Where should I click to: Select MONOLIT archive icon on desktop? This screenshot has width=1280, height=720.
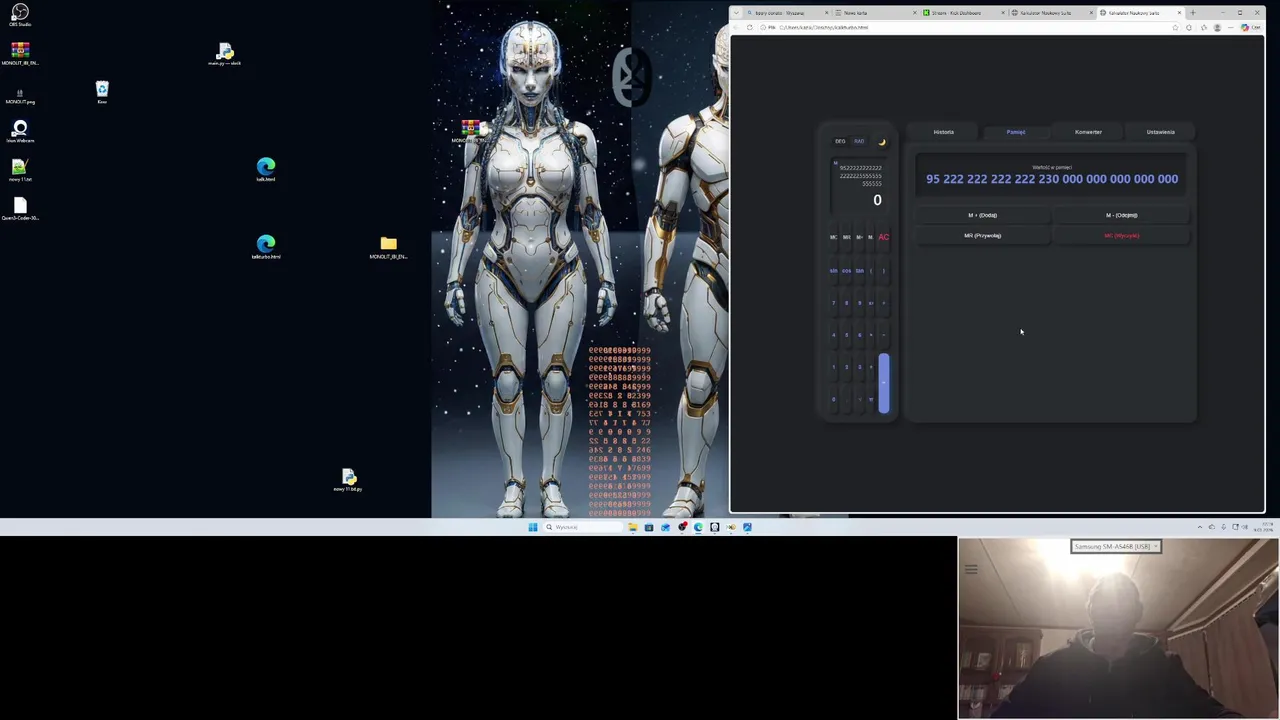tap(20, 53)
